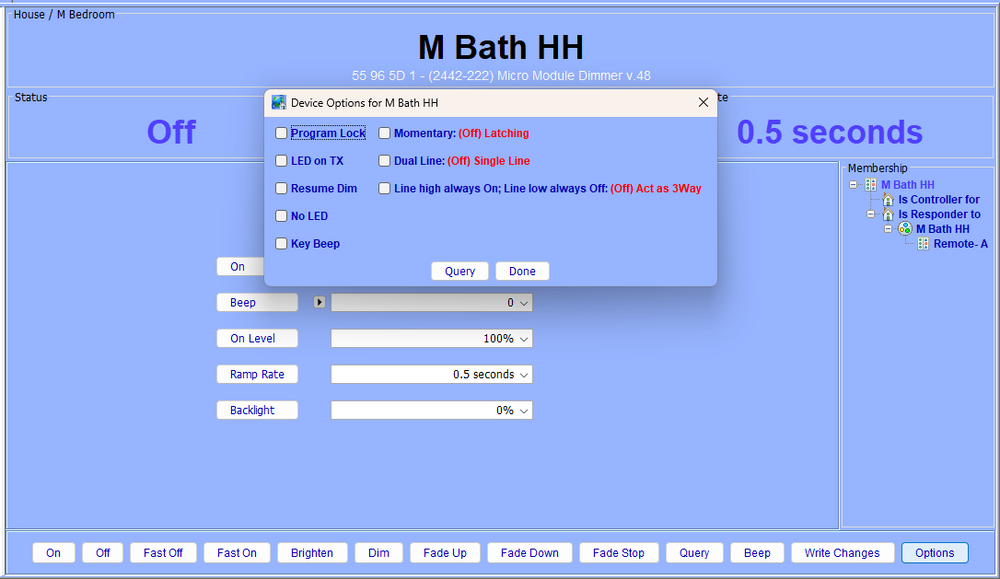The width and height of the screenshot is (1000, 579).
Task: Click the Dim button in bottom bar
Action: click(379, 553)
